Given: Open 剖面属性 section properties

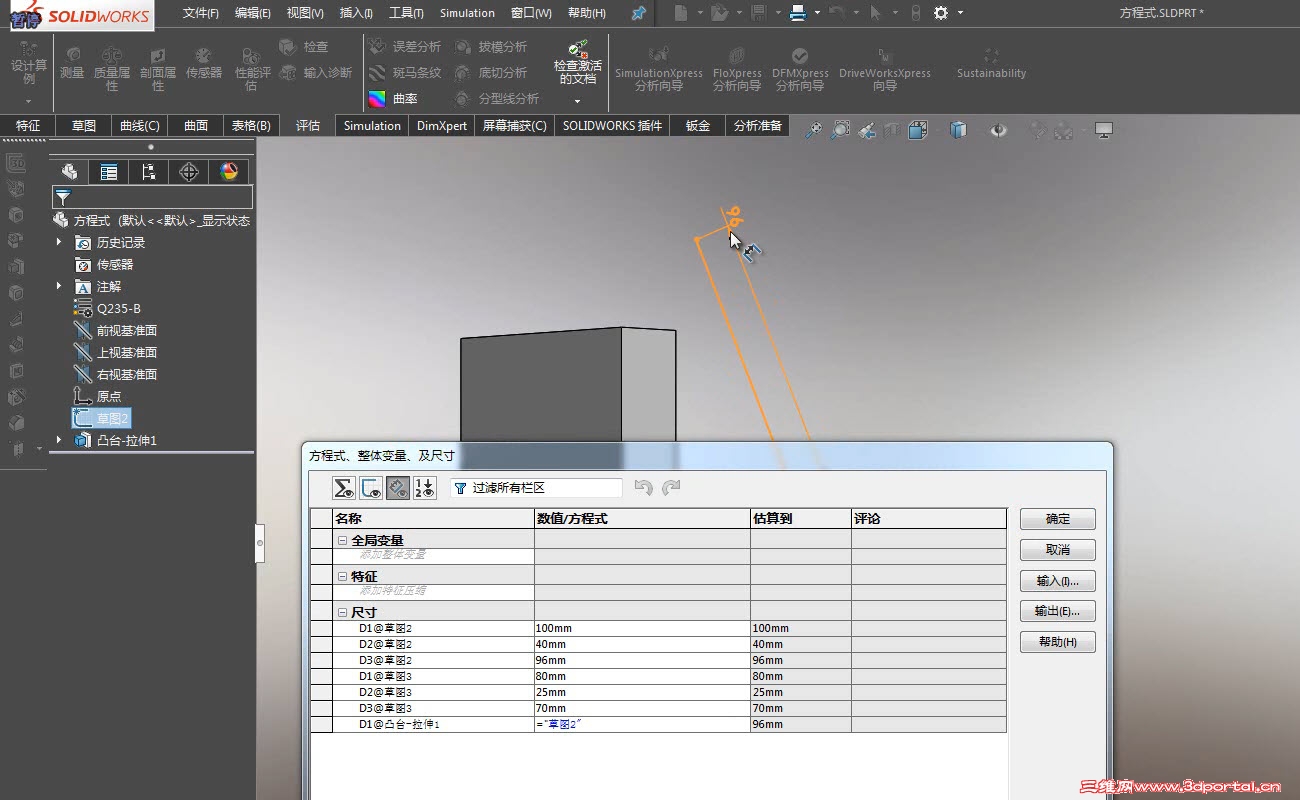Looking at the screenshot, I should (x=158, y=68).
